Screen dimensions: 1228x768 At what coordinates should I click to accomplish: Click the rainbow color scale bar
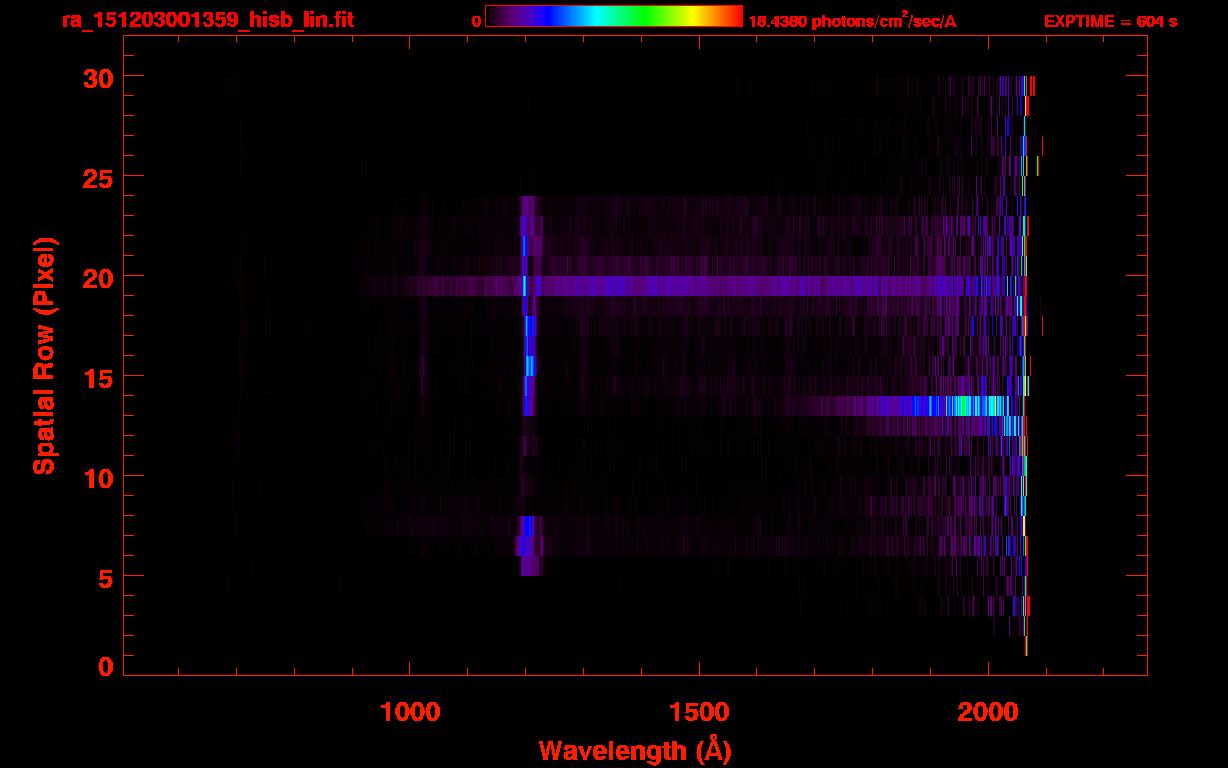(x=614, y=16)
